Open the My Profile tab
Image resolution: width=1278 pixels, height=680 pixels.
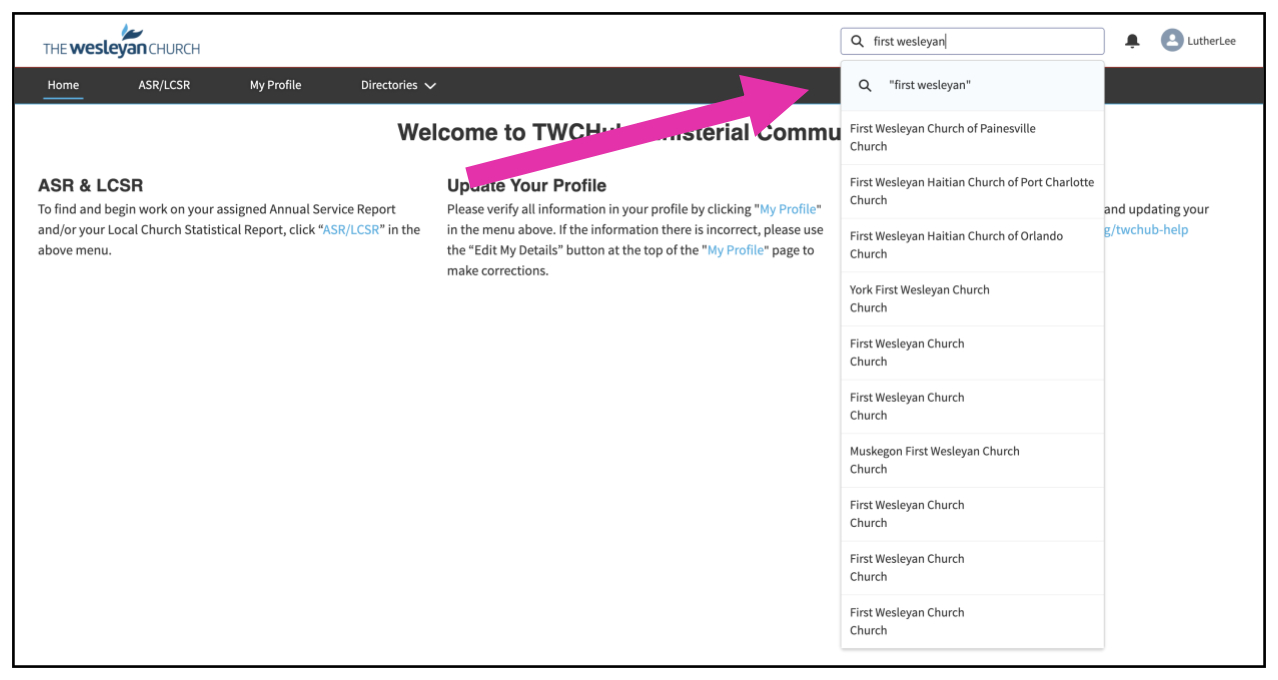pyautogui.click(x=275, y=85)
